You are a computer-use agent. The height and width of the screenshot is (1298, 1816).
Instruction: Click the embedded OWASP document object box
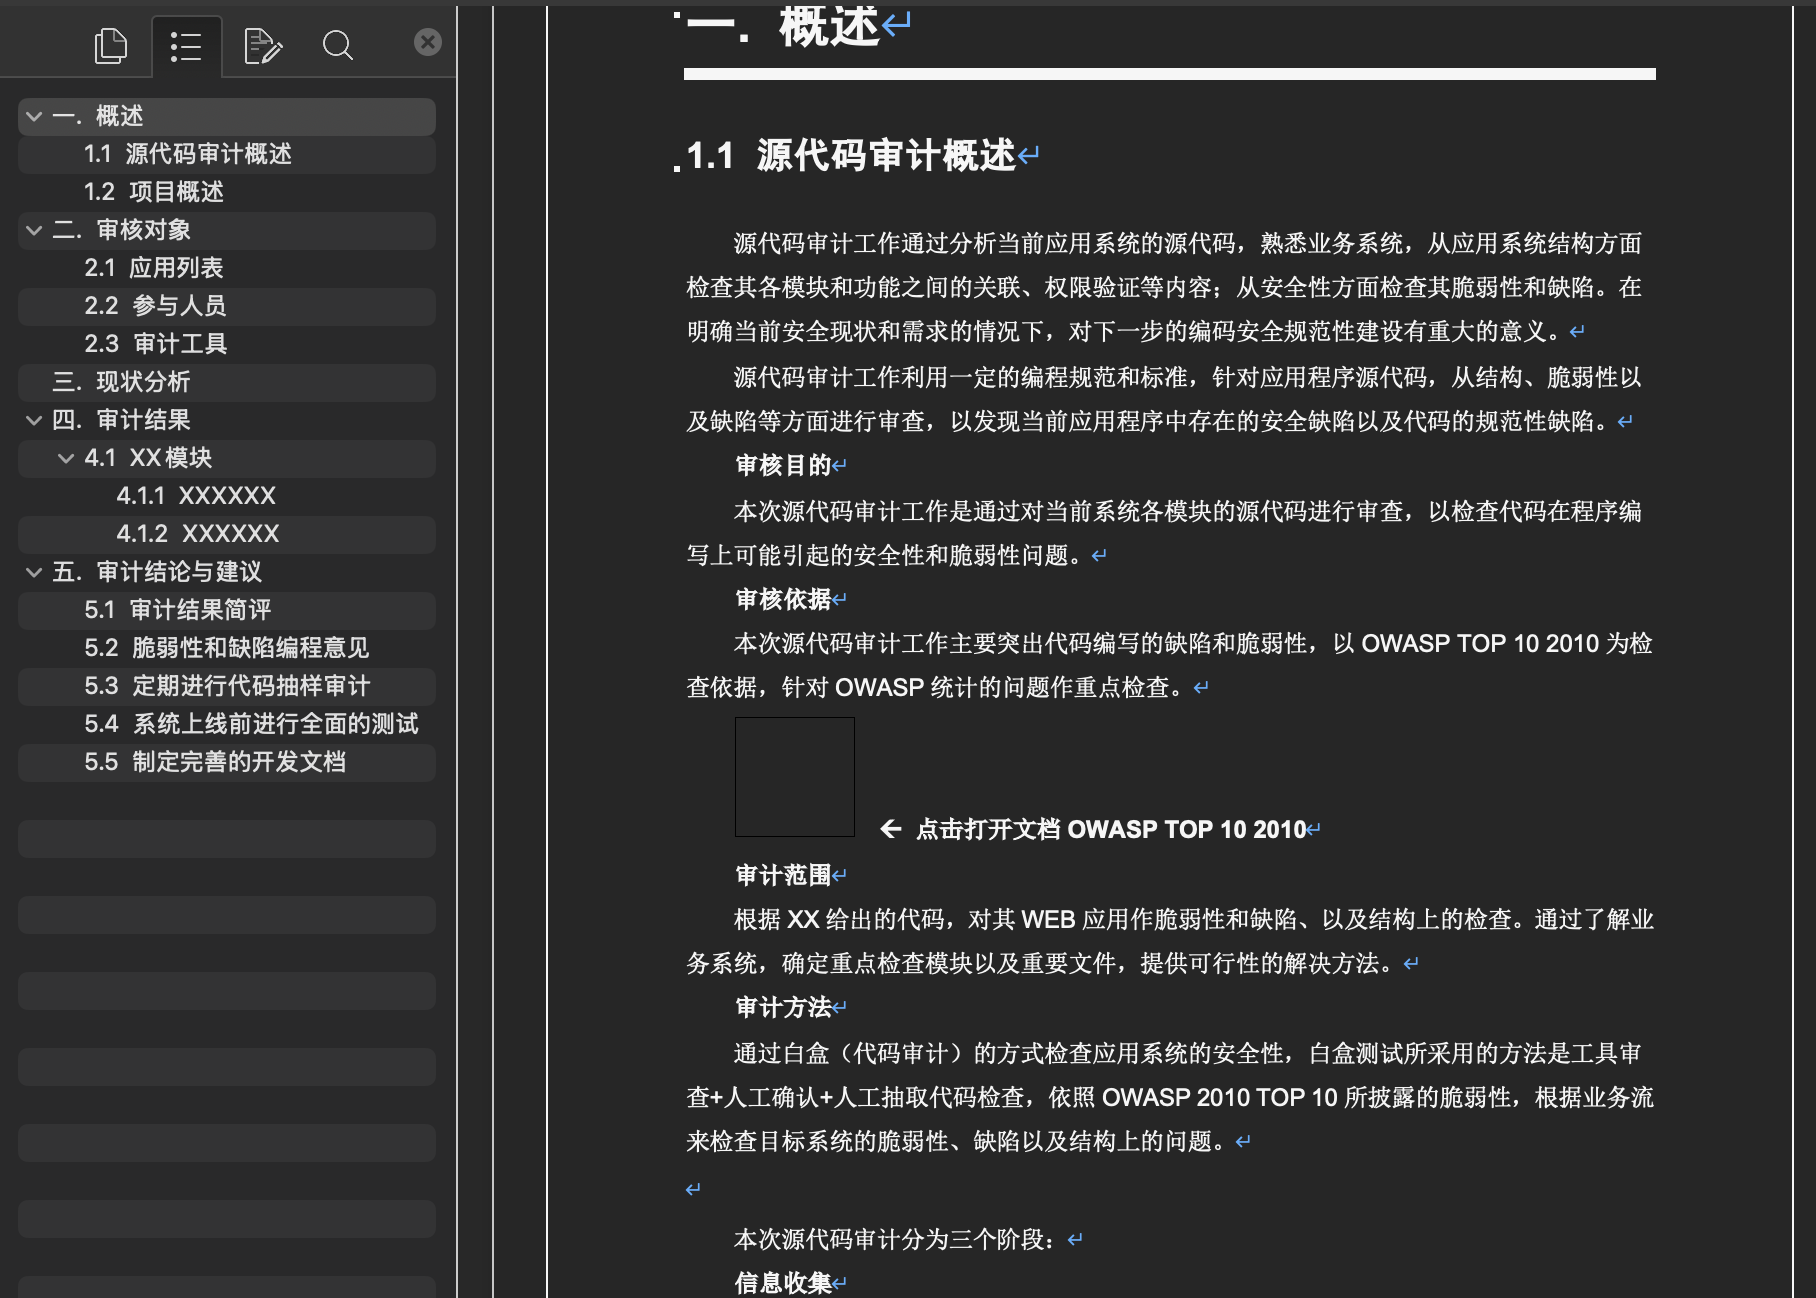point(795,777)
